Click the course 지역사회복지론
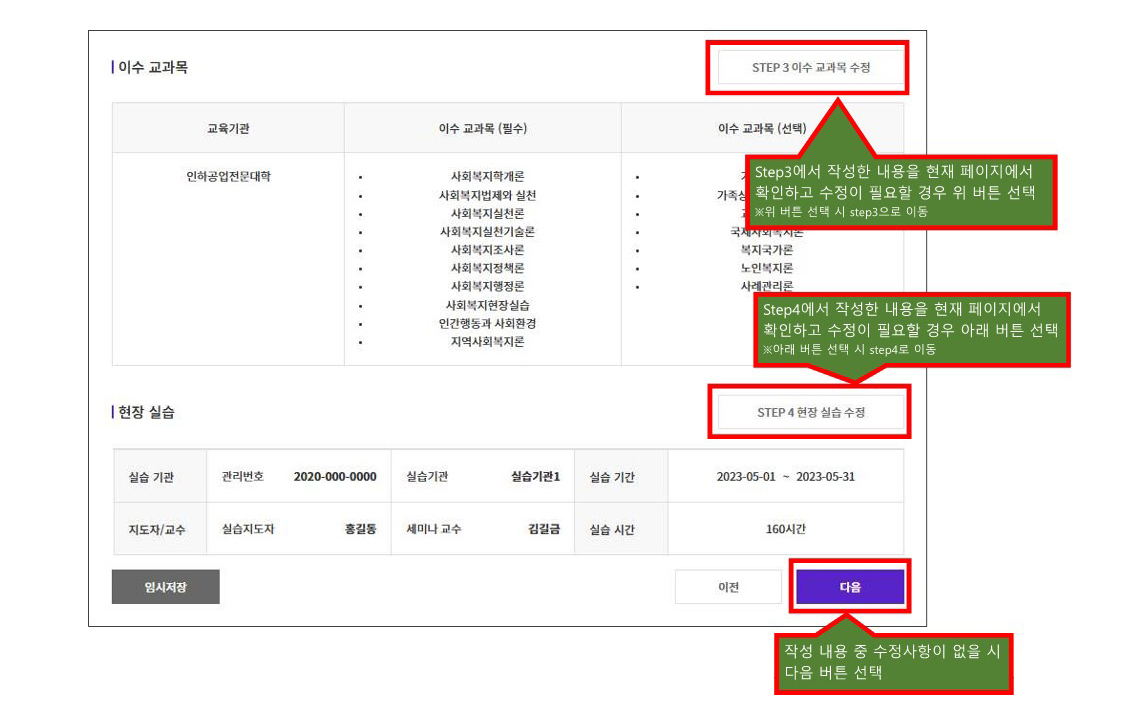Viewport: 1123px width, 725px height. (487, 342)
